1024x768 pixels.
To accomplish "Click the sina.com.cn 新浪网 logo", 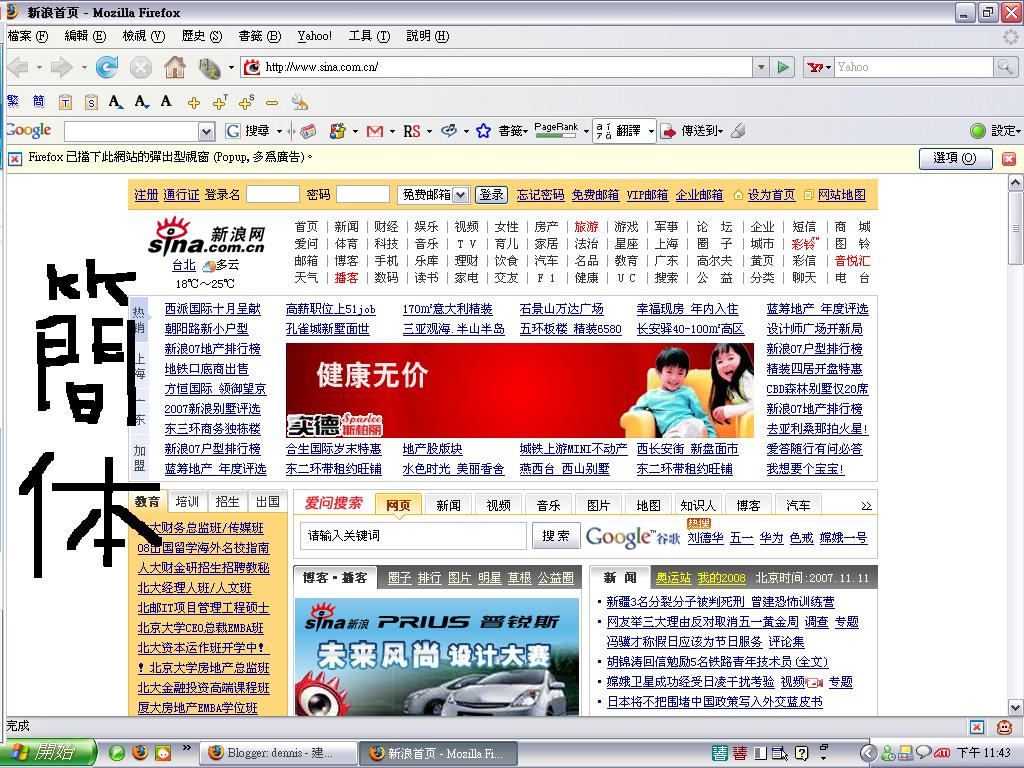I will pyautogui.click(x=206, y=236).
